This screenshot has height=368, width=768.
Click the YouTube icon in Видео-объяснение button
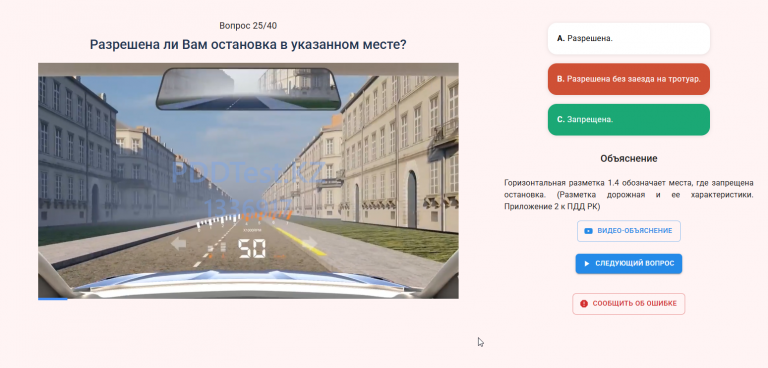tap(589, 231)
